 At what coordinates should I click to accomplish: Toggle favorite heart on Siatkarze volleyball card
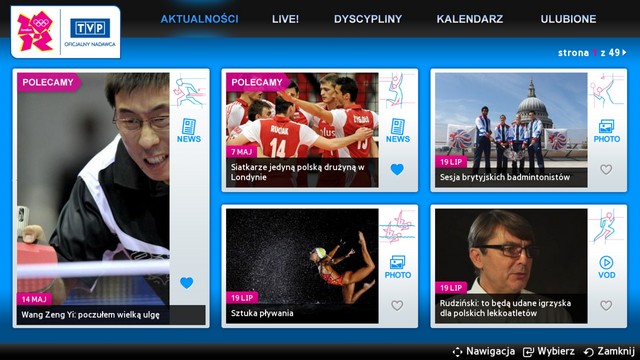[397, 169]
